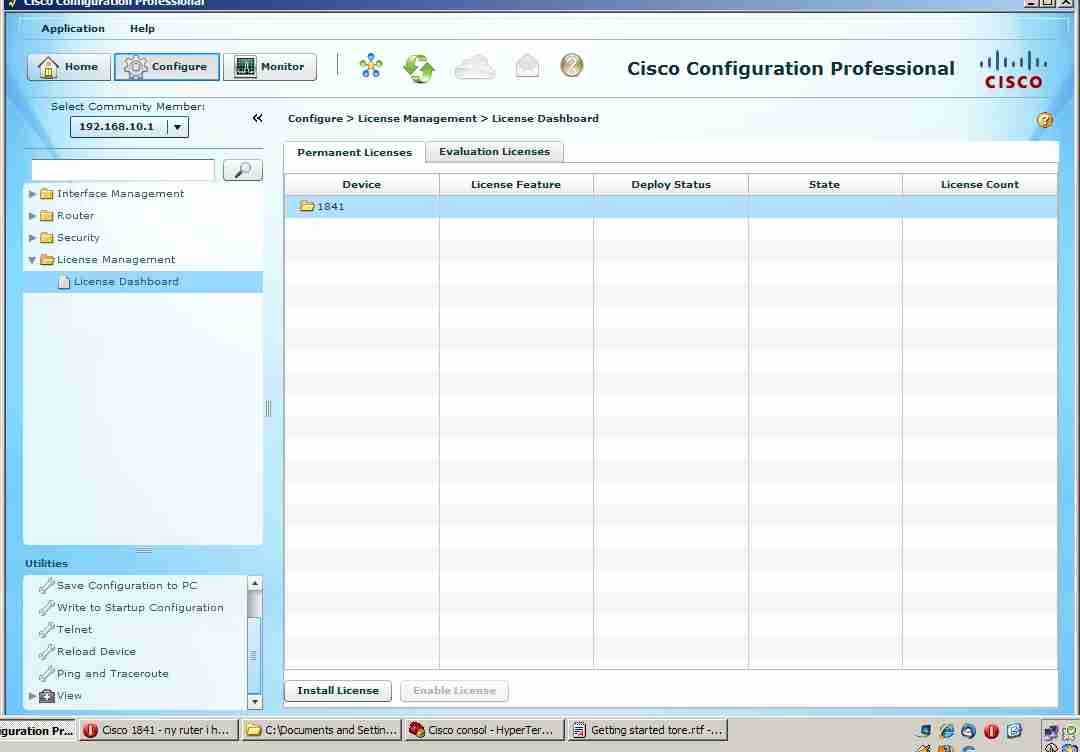Expand the Router folder
The image size is (1080, 752).
pos(32,216)
